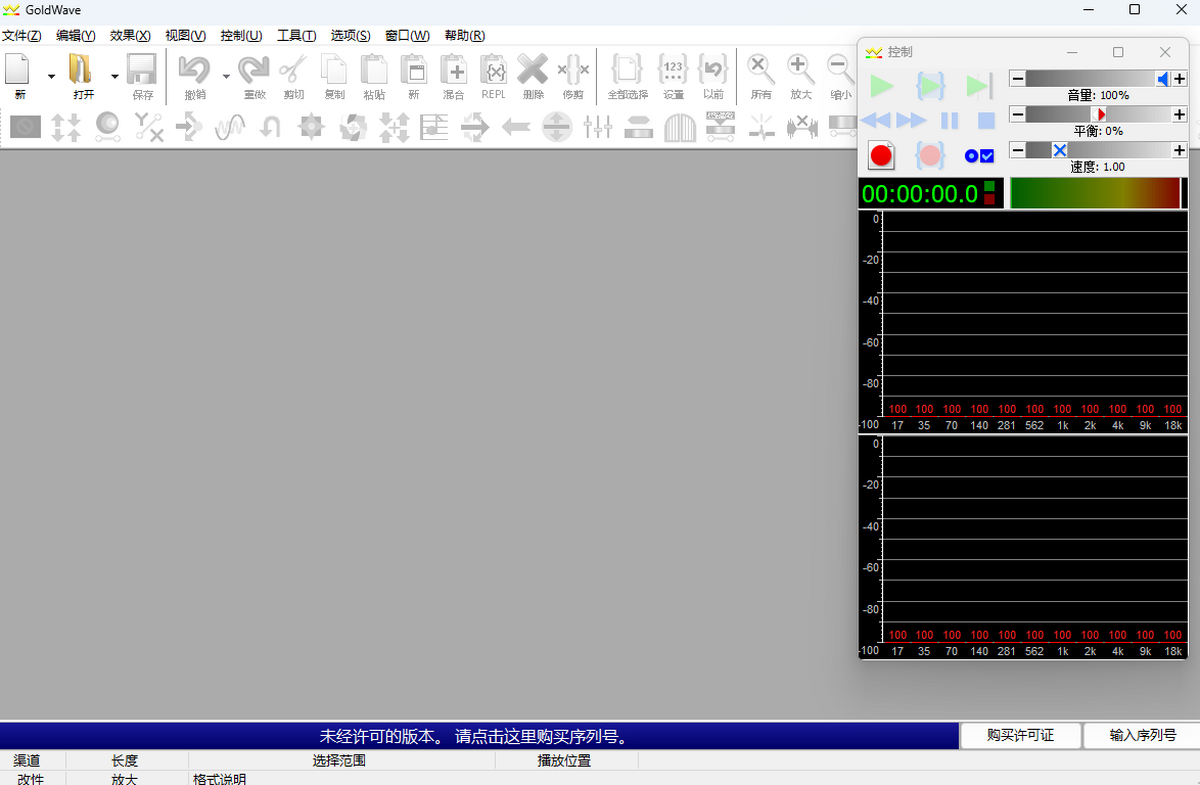
Task: Click the 购买许可证 button
Action: (1020, 735)
